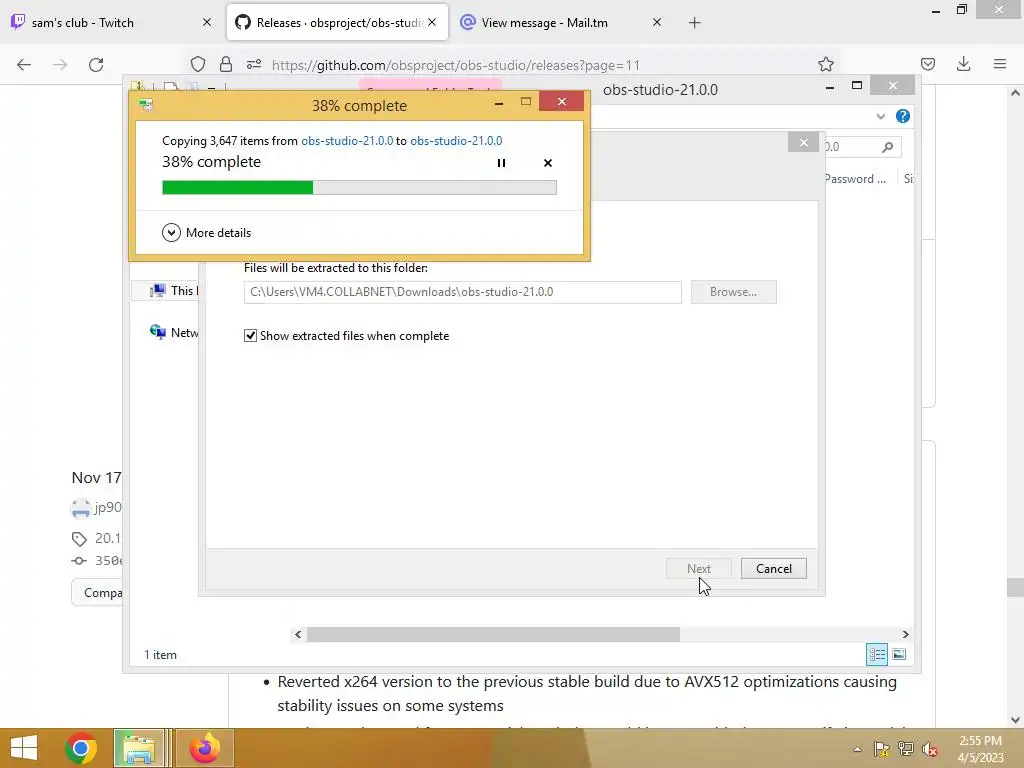Click the Firefox page vertical scrollbar thumb
The height and width of the screenshot is (768, 1024).
pyautogui.click(x=1015, y=588)
